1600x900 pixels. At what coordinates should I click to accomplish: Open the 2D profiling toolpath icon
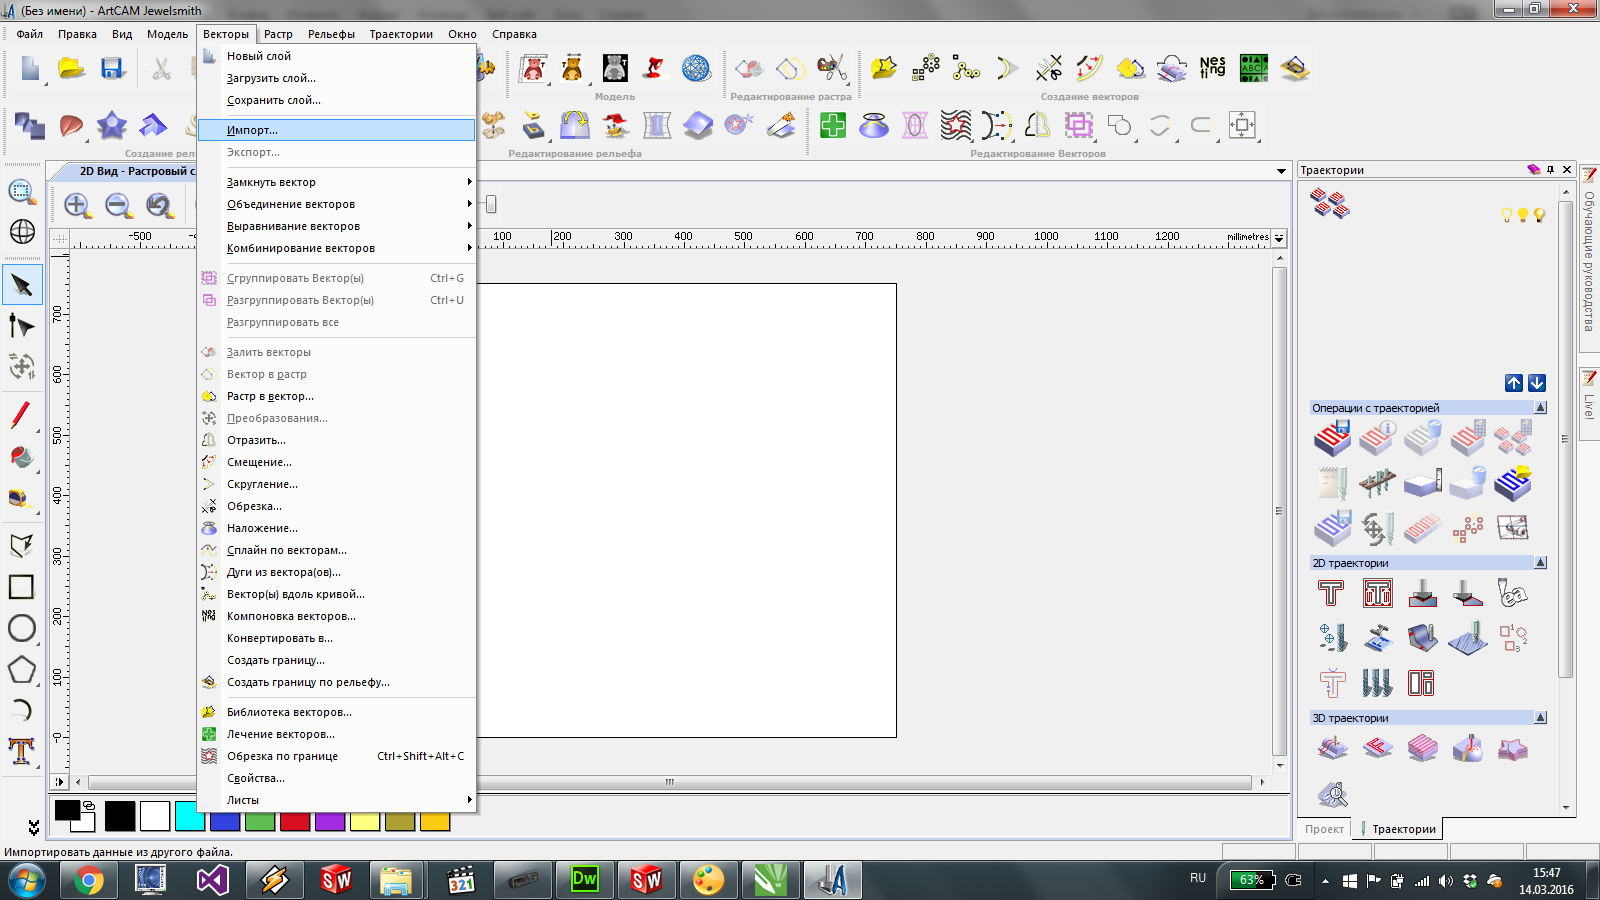click(1331, 594)
